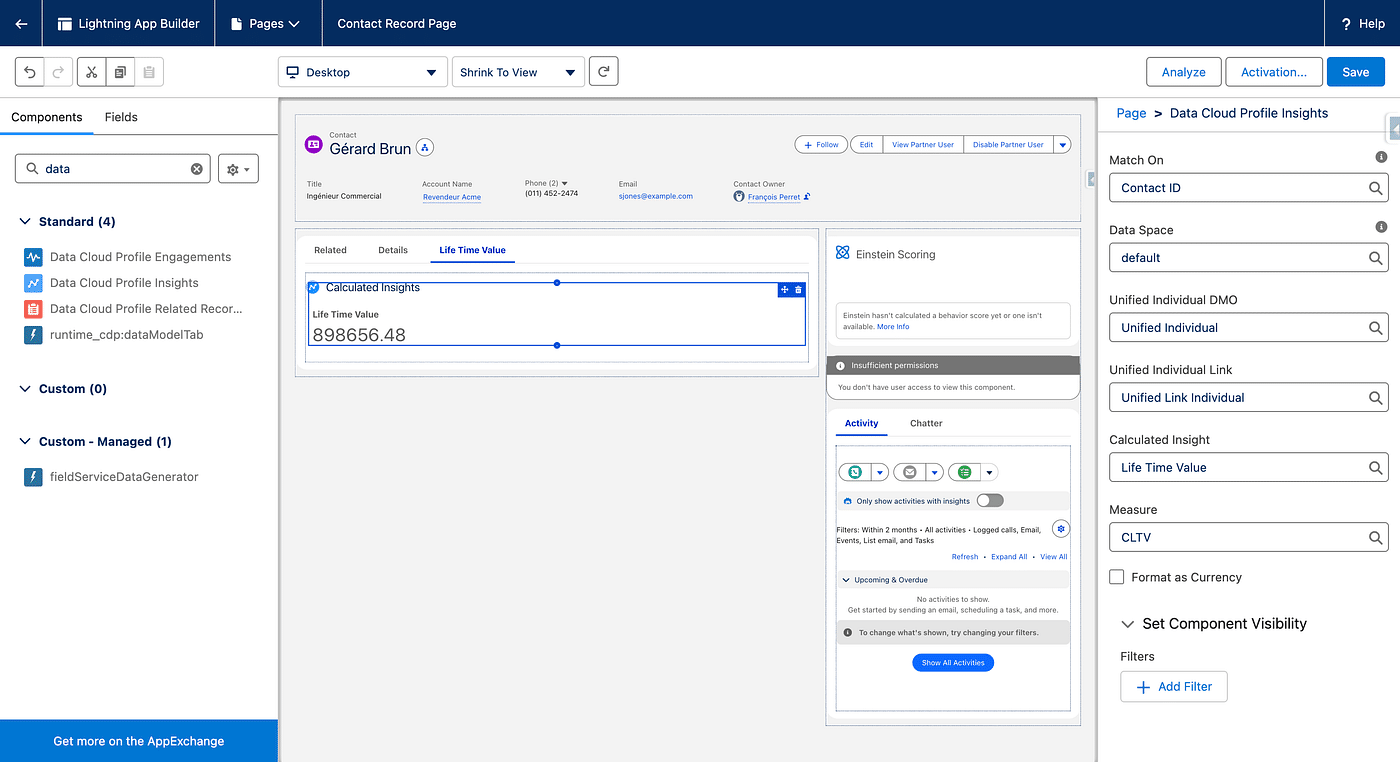Switch to the Fields tab
Image resolution: width=1400 pixels, height=762 pixels.
coord(121,117)
